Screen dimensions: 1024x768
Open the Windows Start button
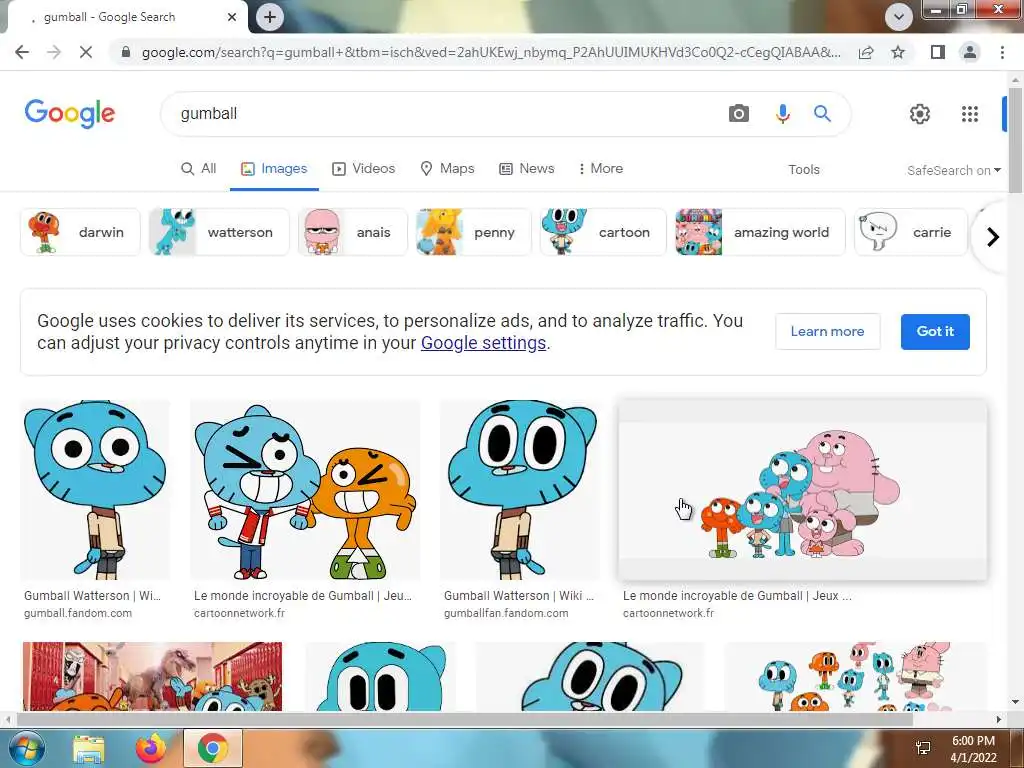pos(27,748)
